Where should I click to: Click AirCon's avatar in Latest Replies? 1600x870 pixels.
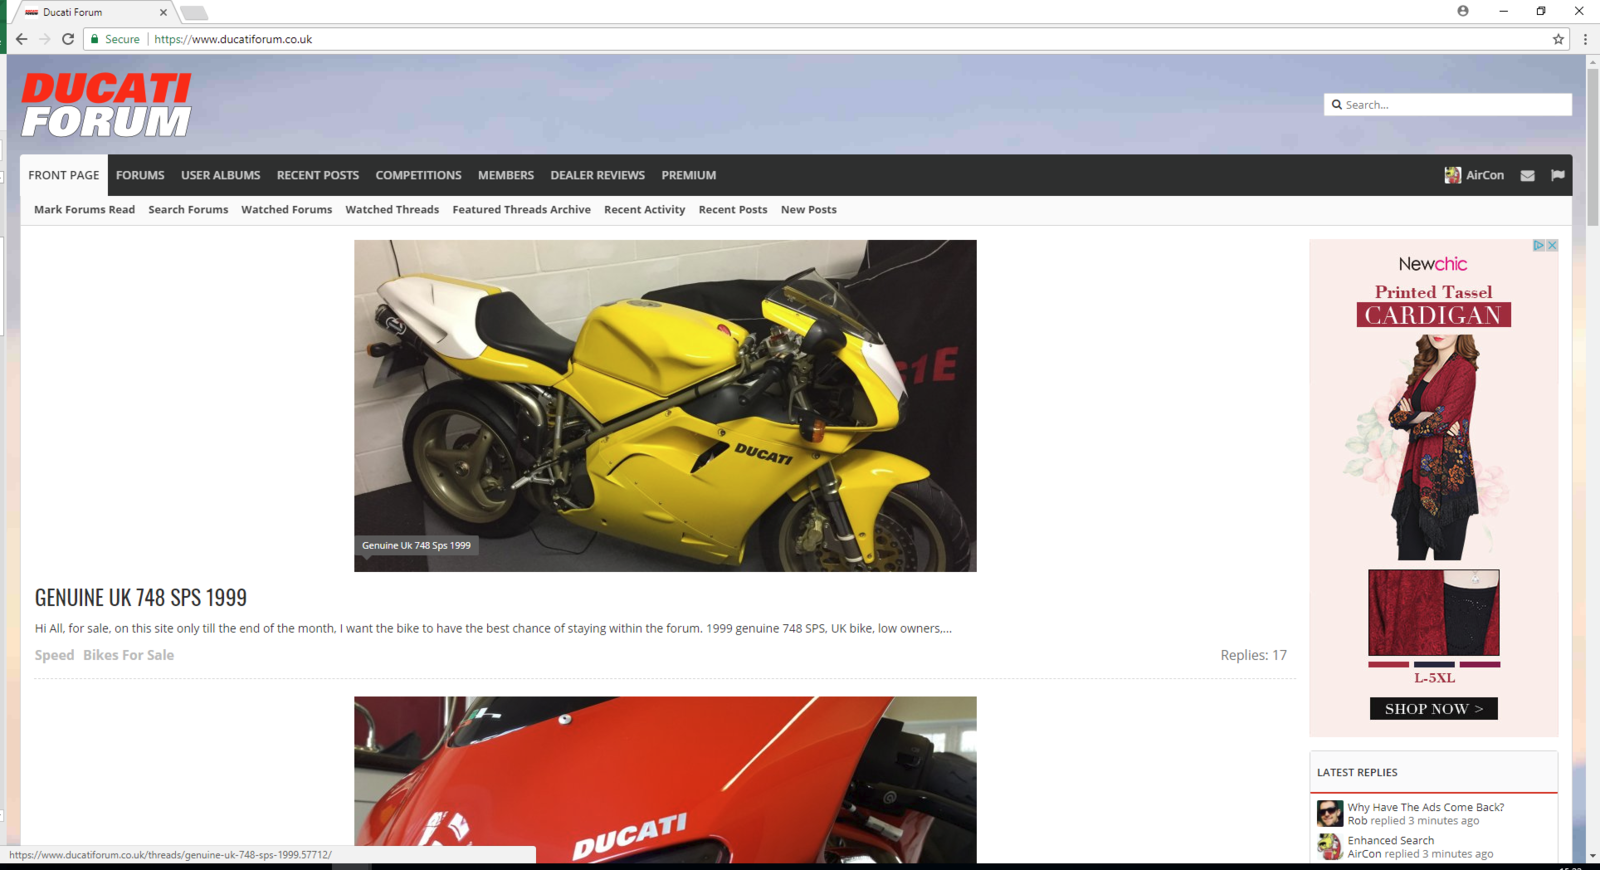pyautogui.click(x=1329, y=846)
